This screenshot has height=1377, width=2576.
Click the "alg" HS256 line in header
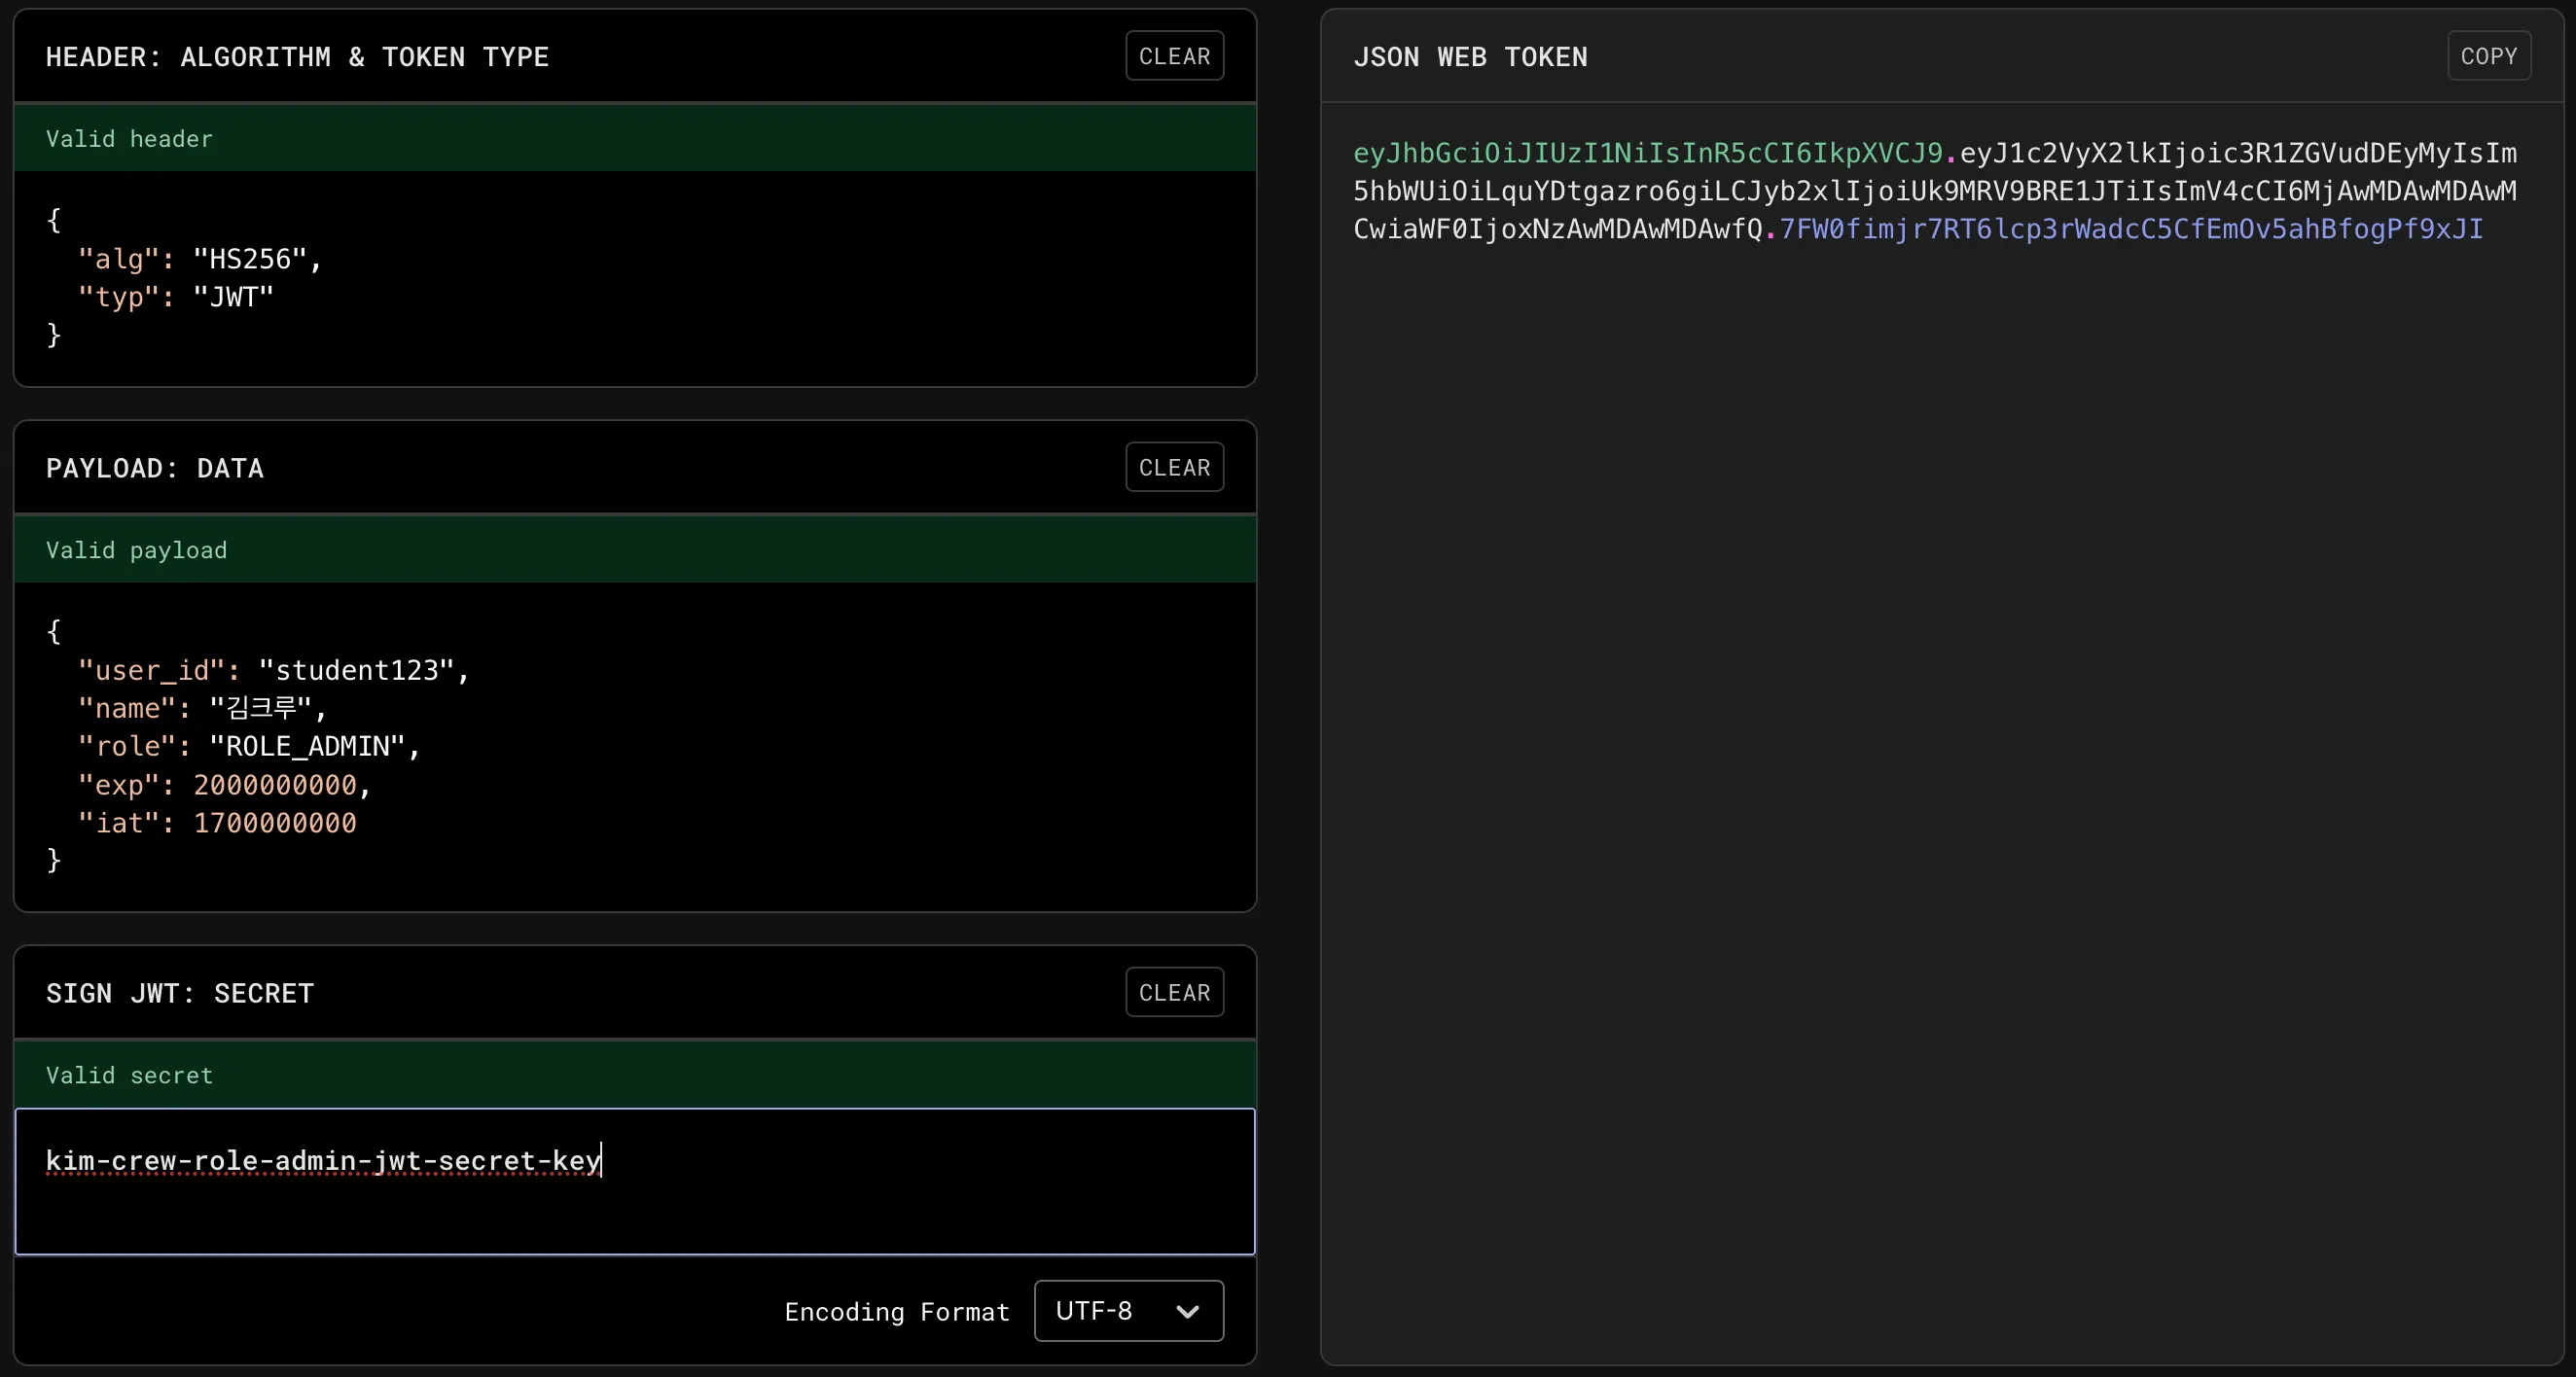click(x=200, y=259)
